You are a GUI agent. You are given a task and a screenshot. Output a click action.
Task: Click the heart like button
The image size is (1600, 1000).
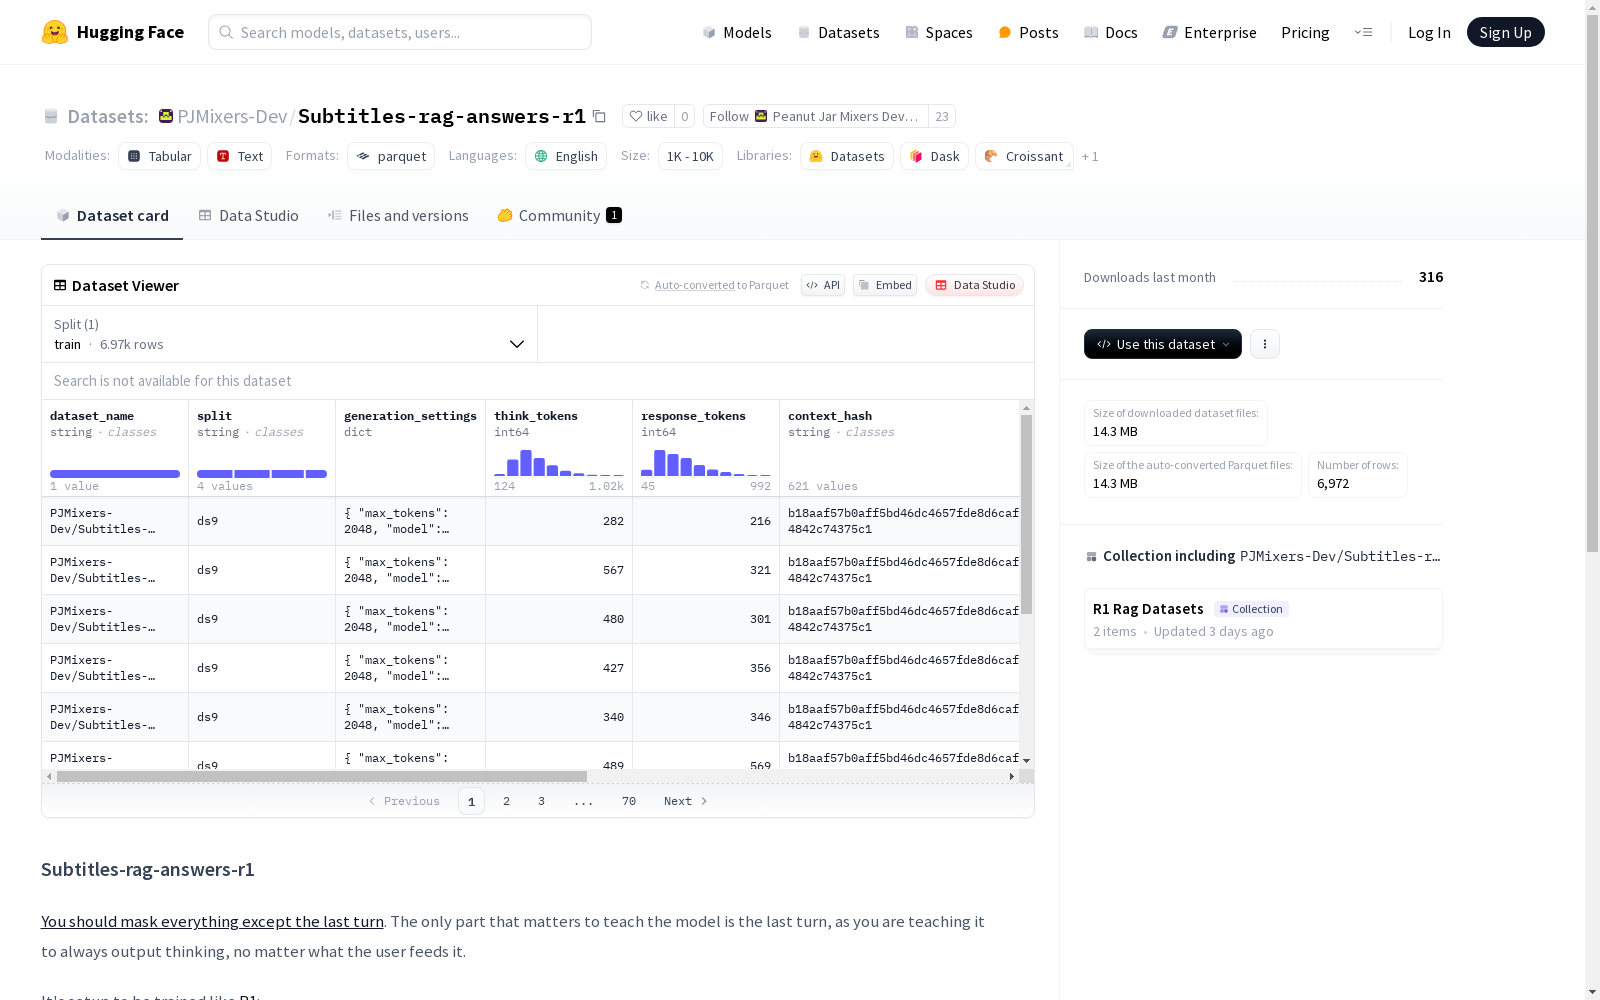[648, 116]
